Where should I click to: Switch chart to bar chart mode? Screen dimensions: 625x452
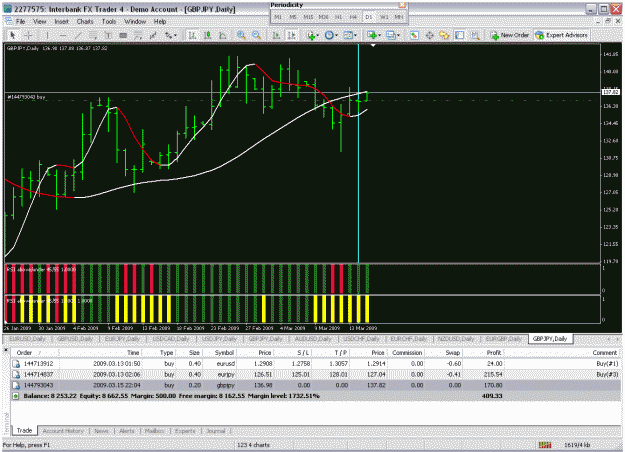click(192, 35)
